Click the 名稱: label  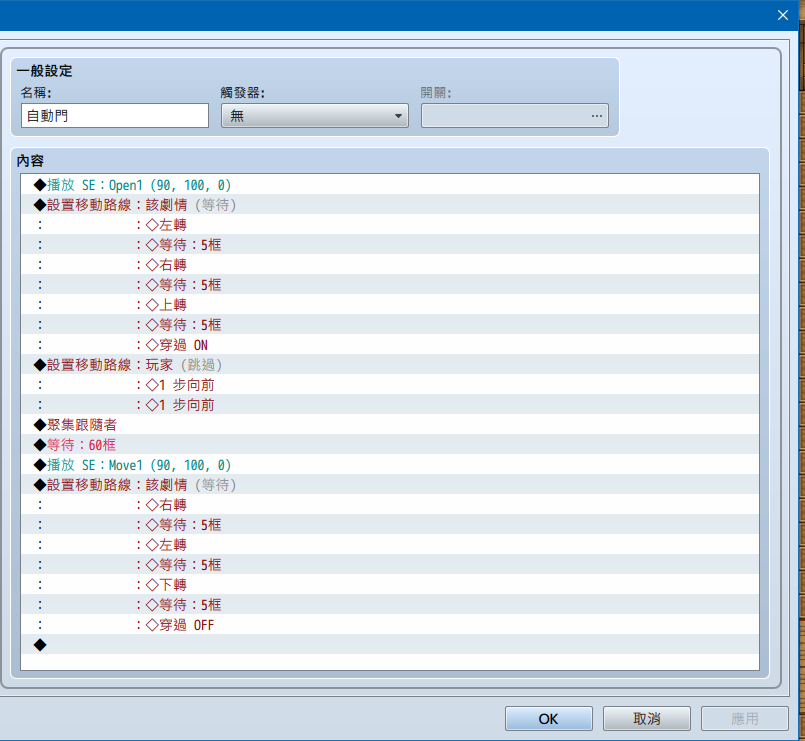36,93
